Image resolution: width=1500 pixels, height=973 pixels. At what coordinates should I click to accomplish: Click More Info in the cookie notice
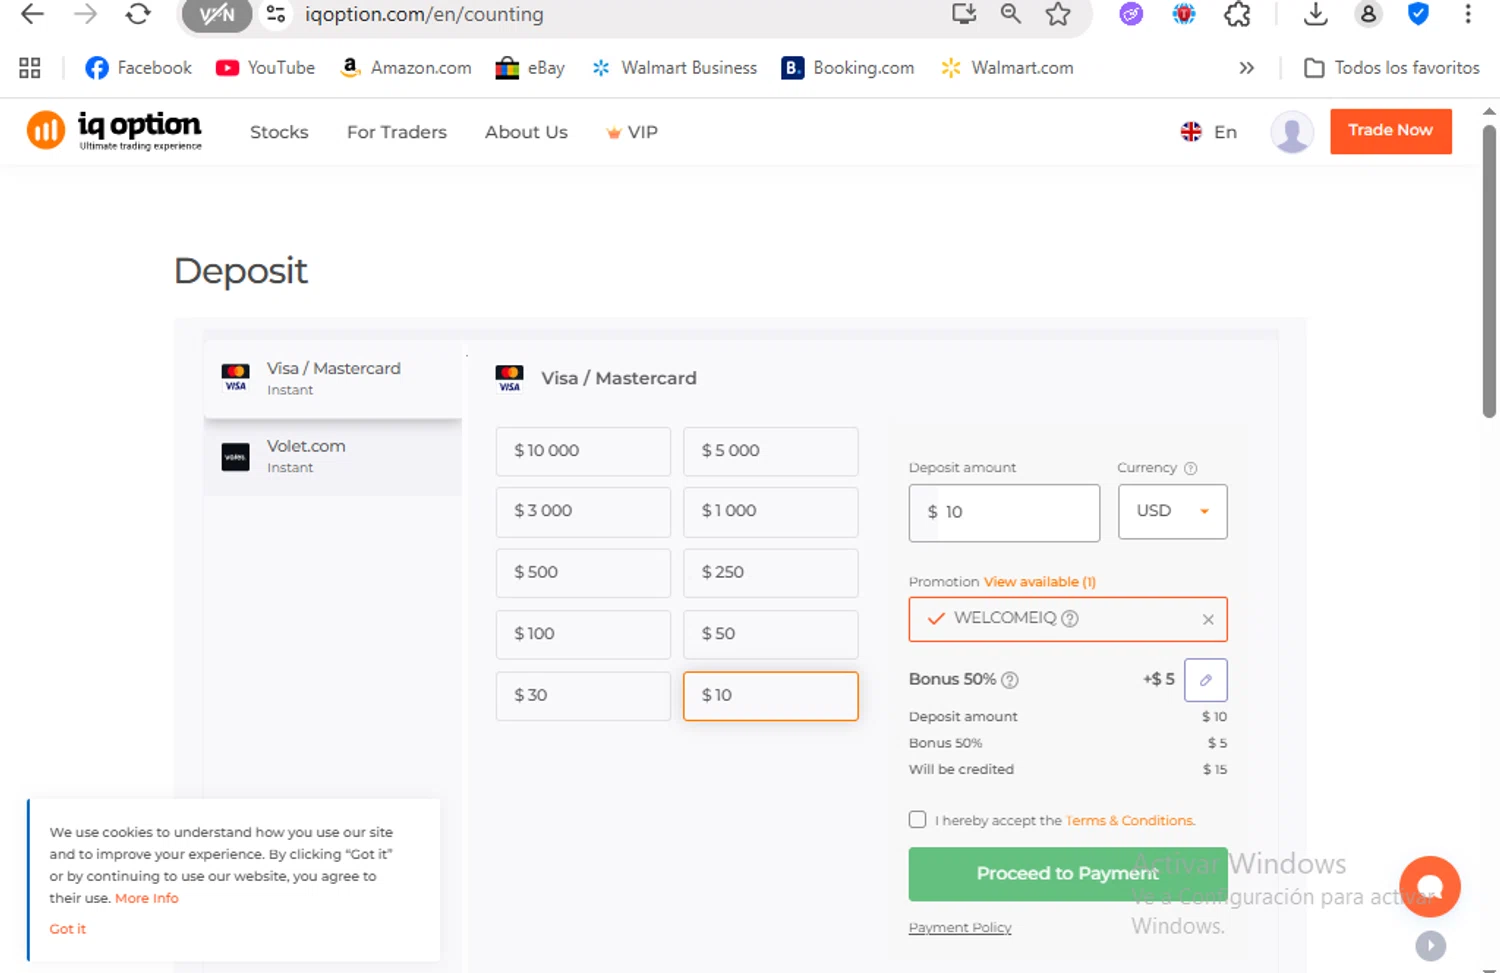[x=147, y=899]
